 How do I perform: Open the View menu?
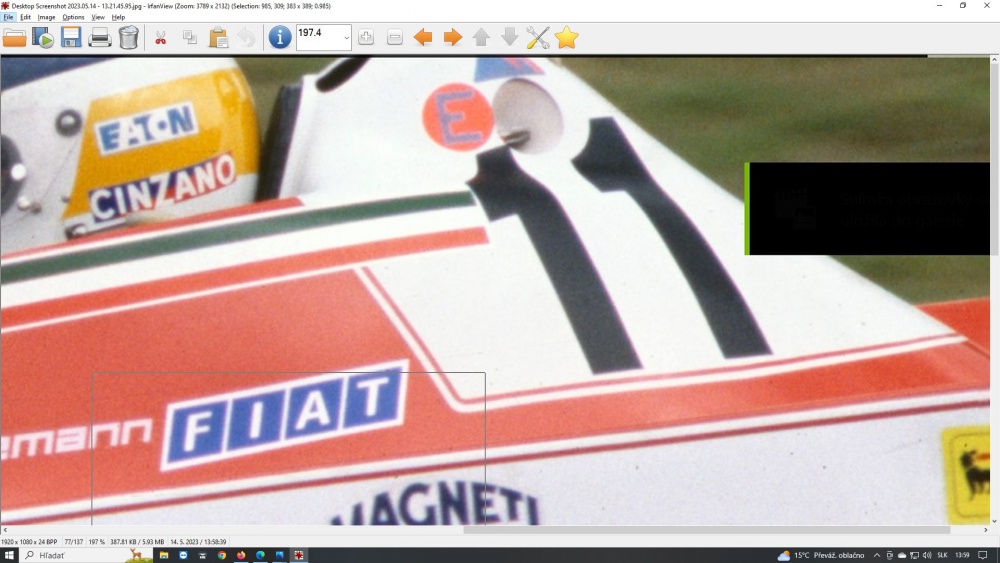click(98, 17)
